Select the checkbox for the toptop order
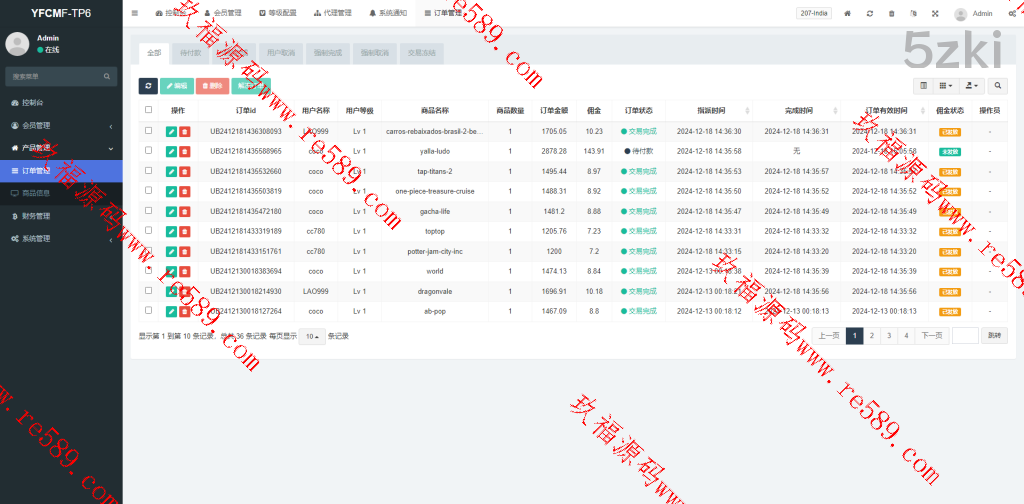 pos(149,231)
